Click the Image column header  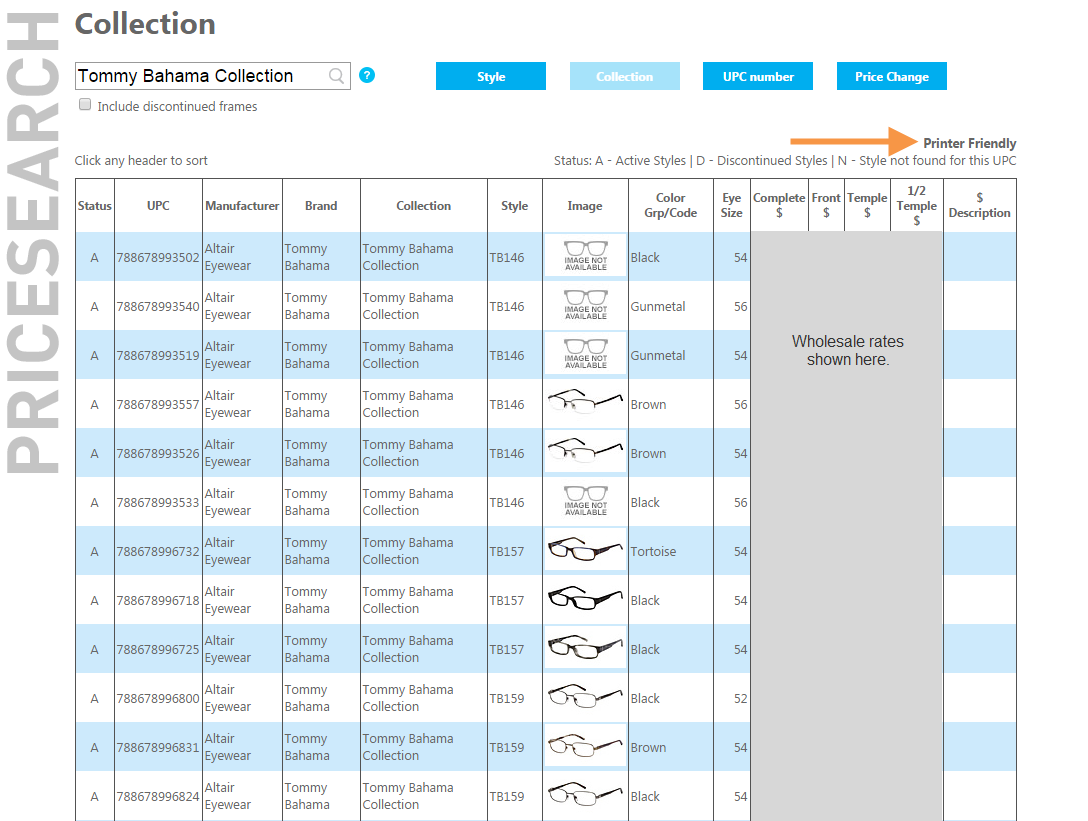click(x=585, y=205)
